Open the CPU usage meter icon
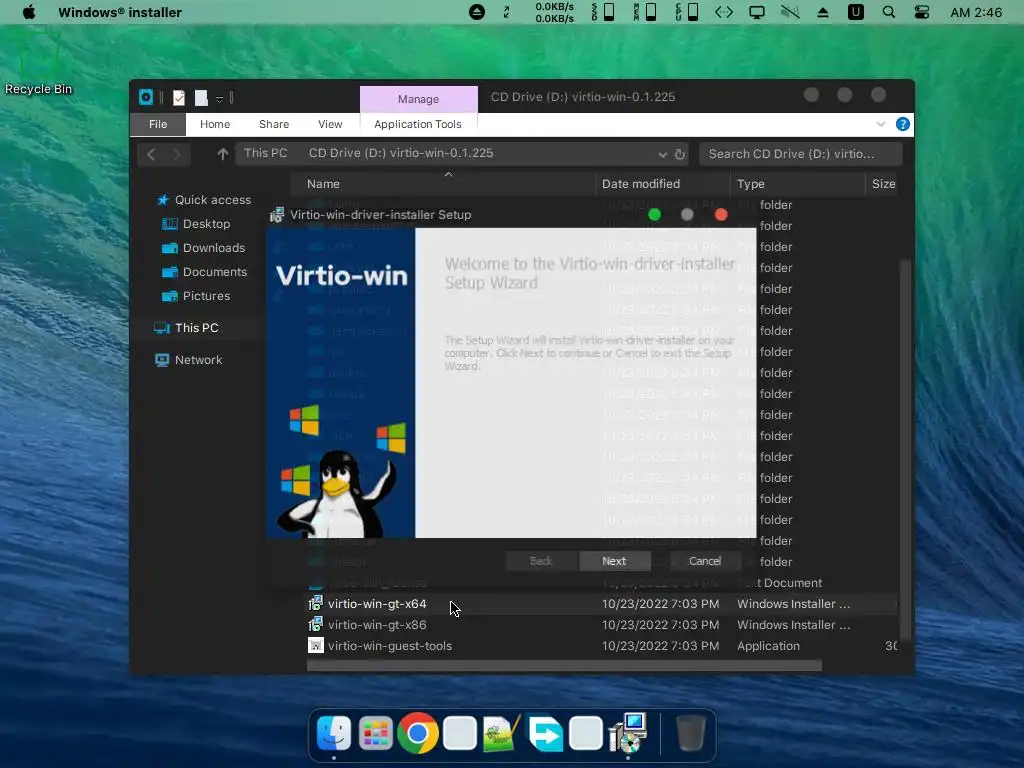Image resolution: width=1024 pixels, height=768 pixels. pos(687,12)
